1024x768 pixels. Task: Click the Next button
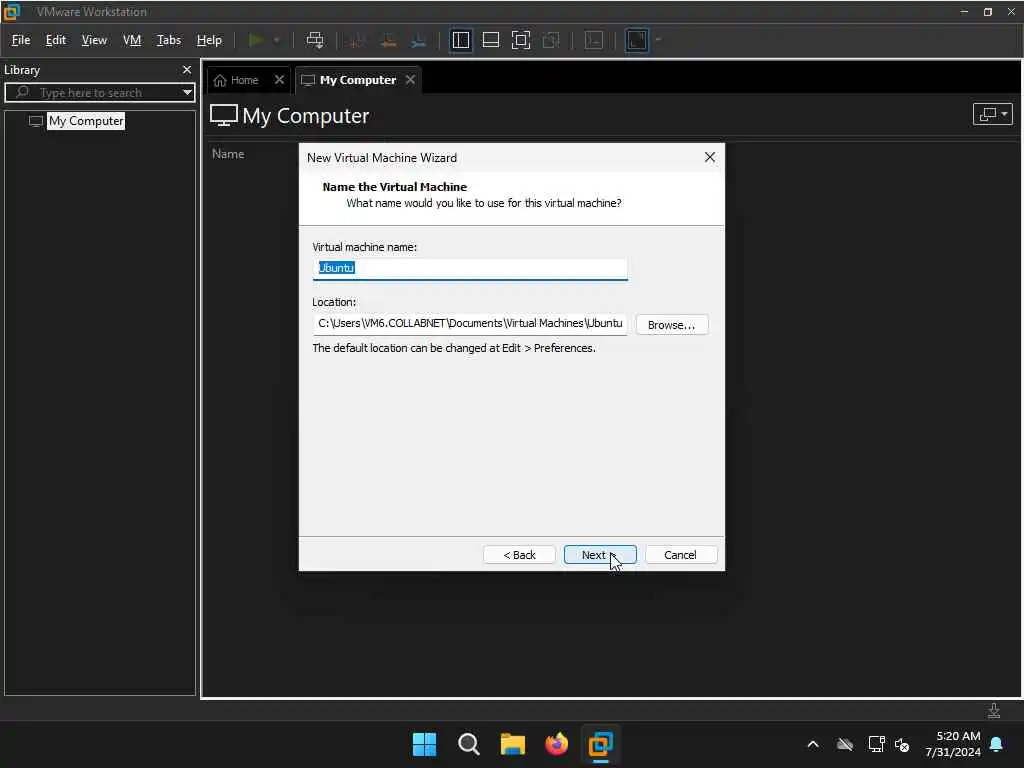pos(600,554)
